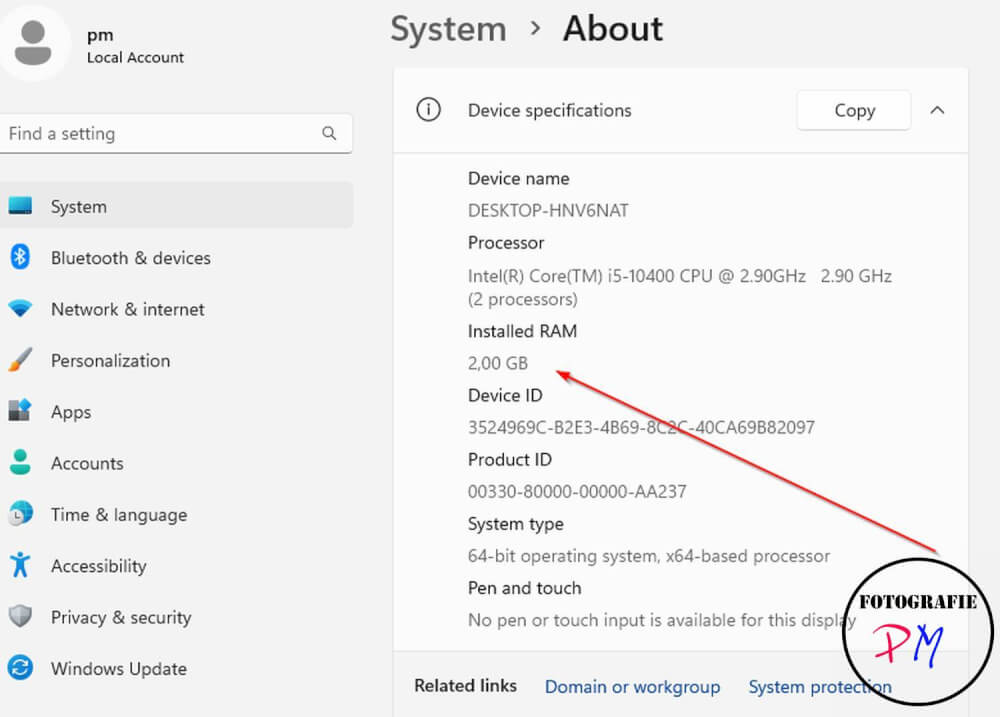Click the Windows Update sync icon

click(x=20, y=668)
